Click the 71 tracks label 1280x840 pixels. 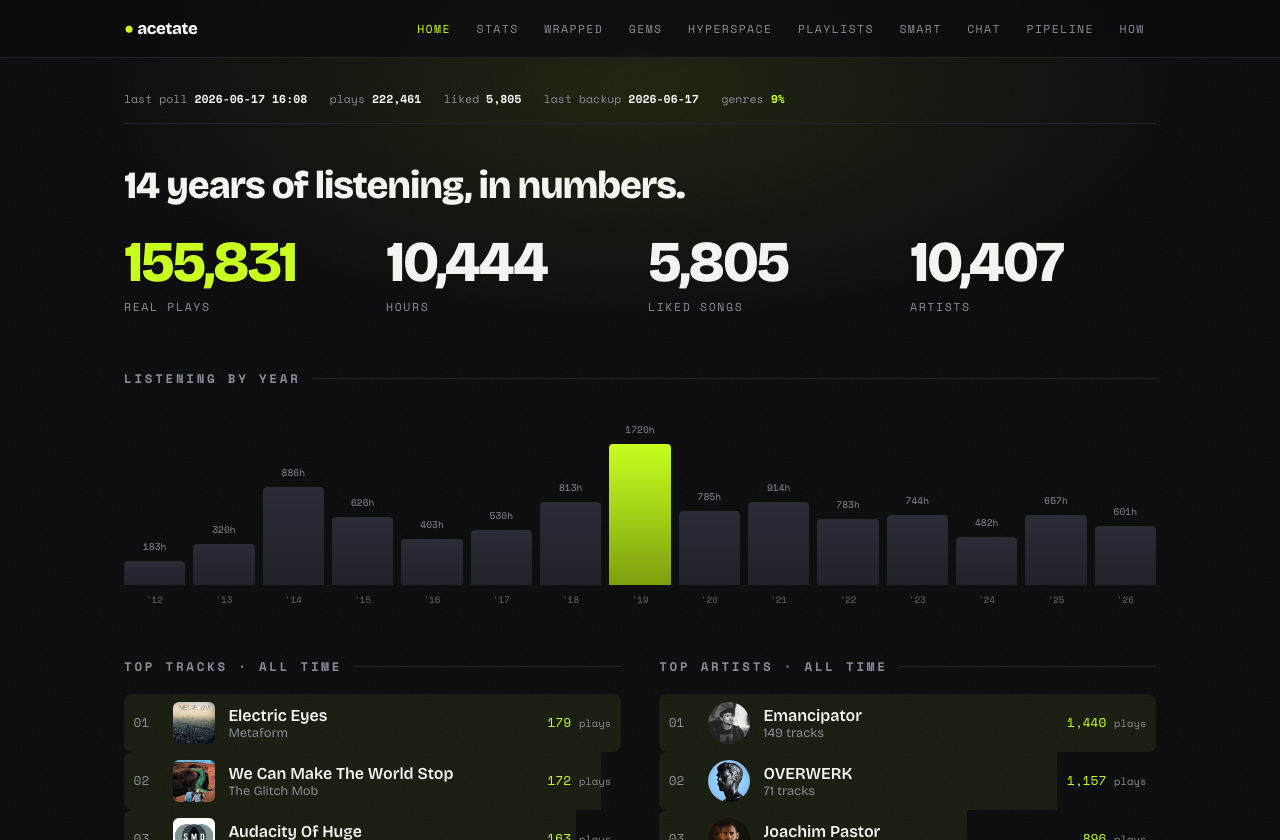click(x=789, y=791)
